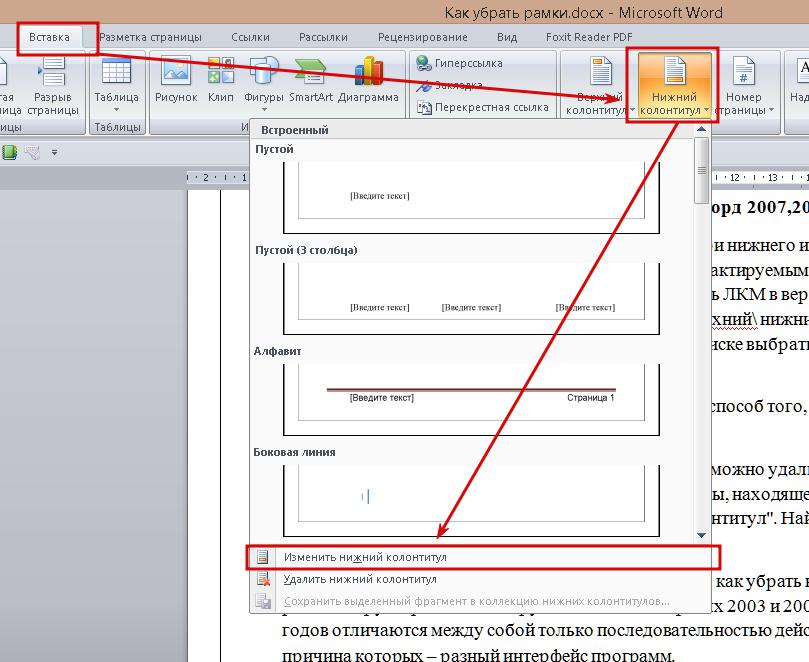
Task: Insert a picture with Рисунок
Action: click(x=176, y=81)
